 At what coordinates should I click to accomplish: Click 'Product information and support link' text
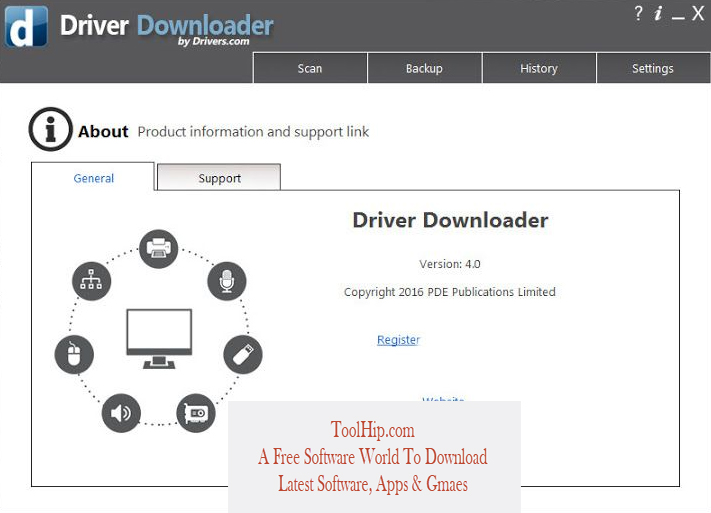pos(253,132)
